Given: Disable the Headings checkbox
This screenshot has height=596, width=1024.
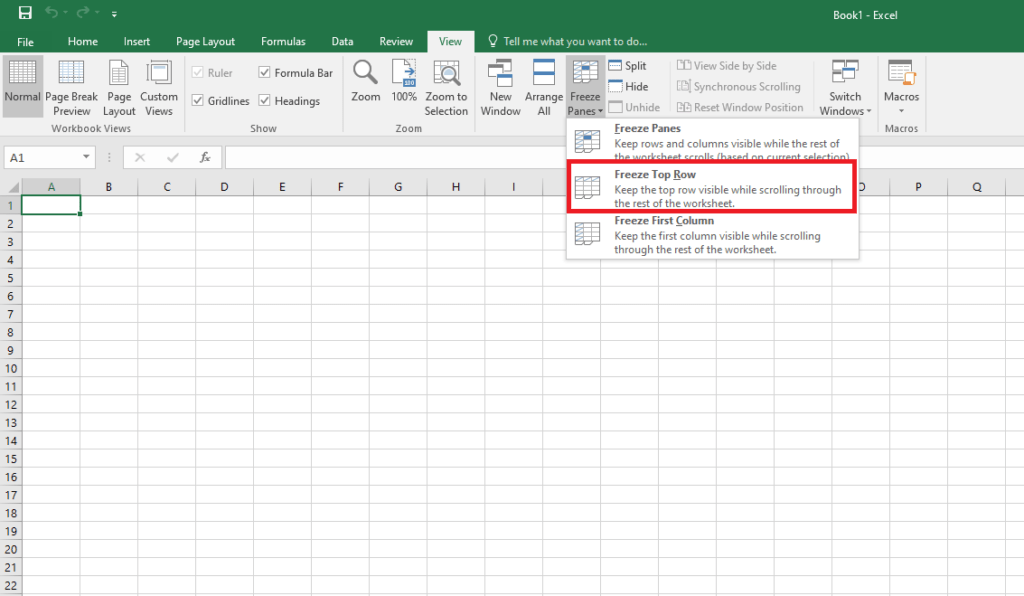Looking at the screenshot, I should pyautogui.click(x=265, y=100).
